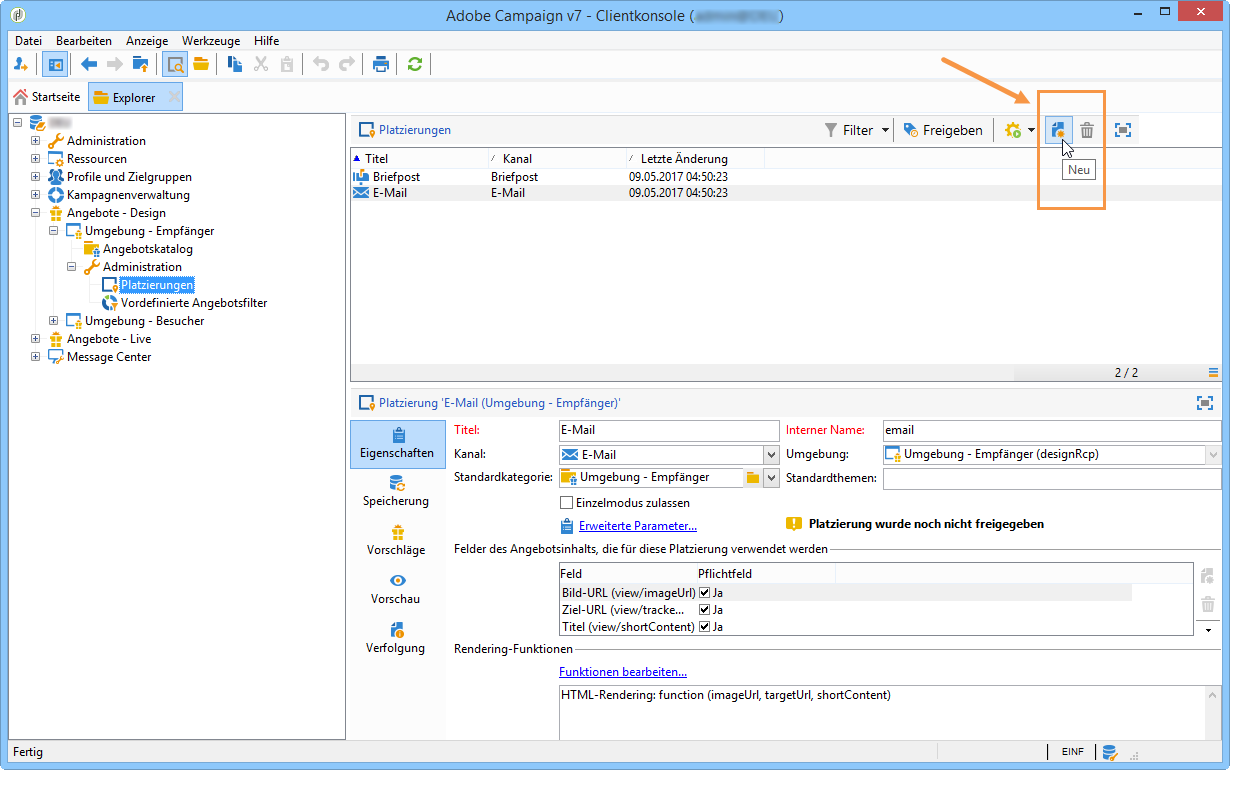Viewport: 1246px width, 791px height.
Task: Click the trash delete icon in list toolbar
Action: click(1087, 130)
